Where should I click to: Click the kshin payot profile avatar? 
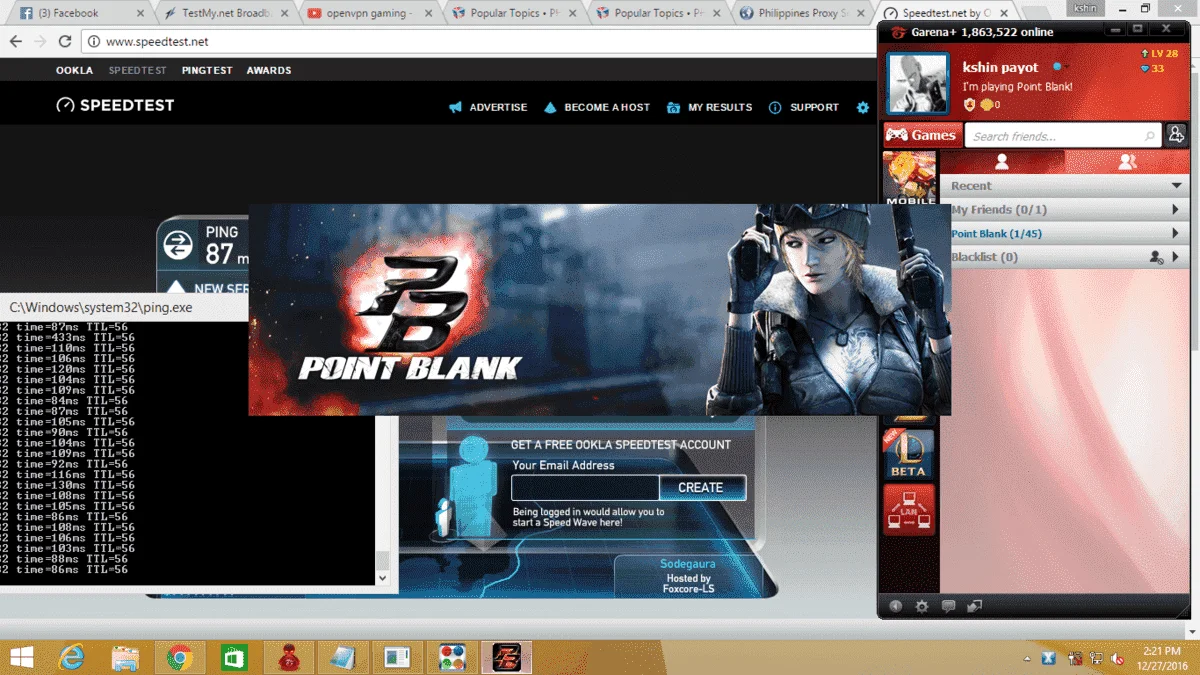click(x=918, y=84)
